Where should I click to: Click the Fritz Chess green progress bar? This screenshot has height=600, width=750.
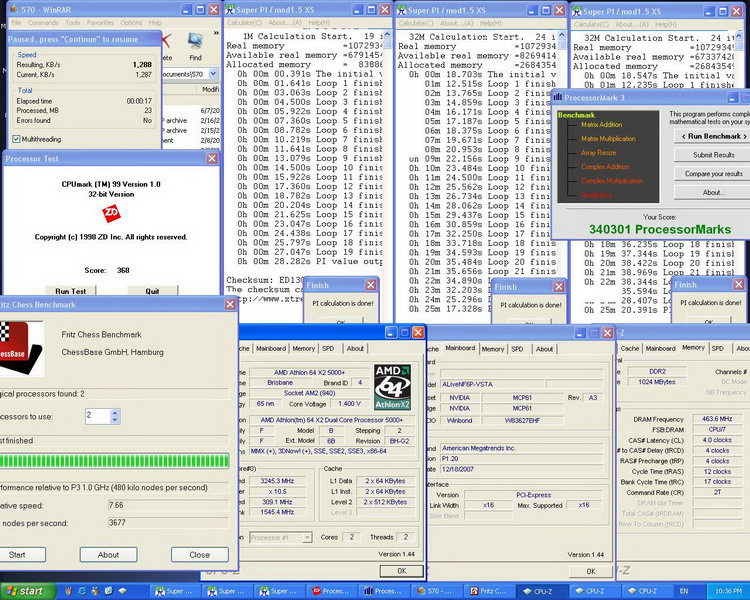[114, 461]
